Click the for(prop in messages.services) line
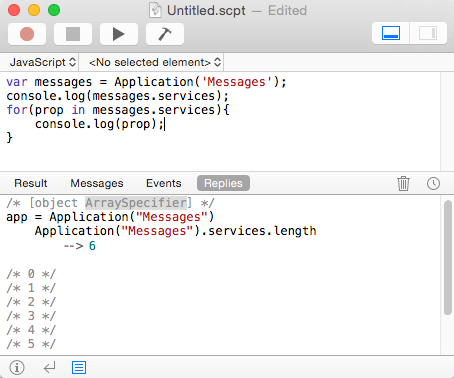The width and height of the screenshot is (454, 378). (118, 110)
